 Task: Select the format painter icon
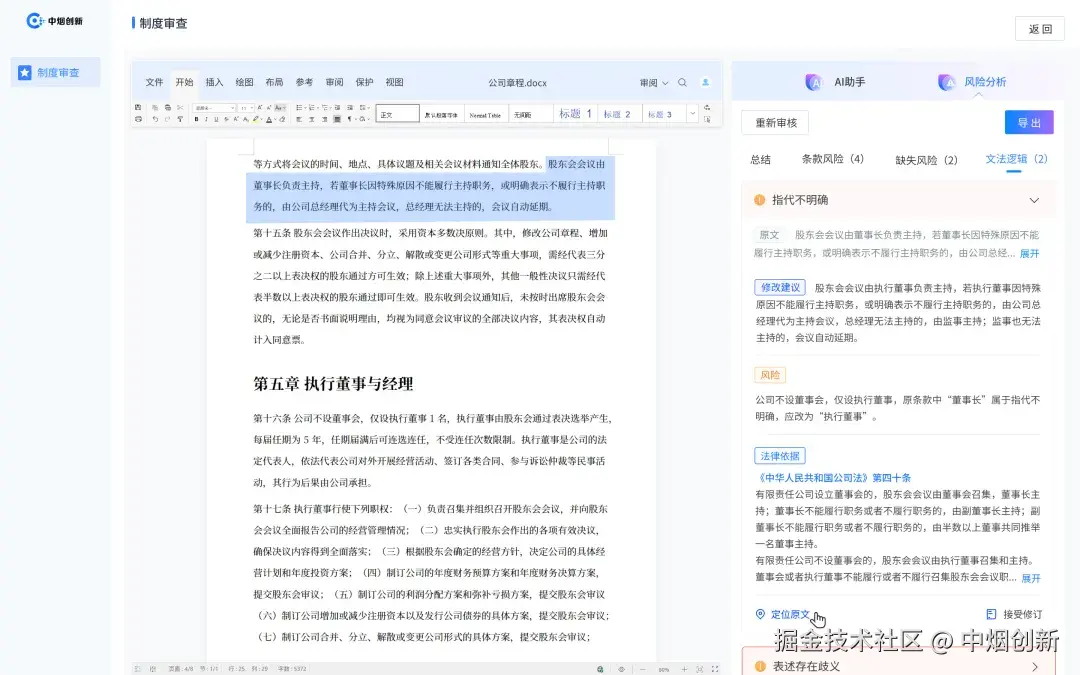(x=180, y=120)
